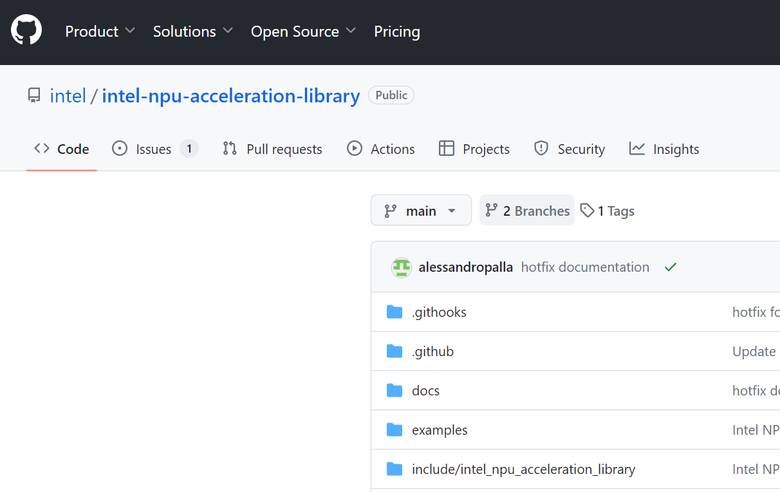Viewport: 780px width, 492px height.
Task: Click the green commit status checkmark
Action: (x=671, y=267)
